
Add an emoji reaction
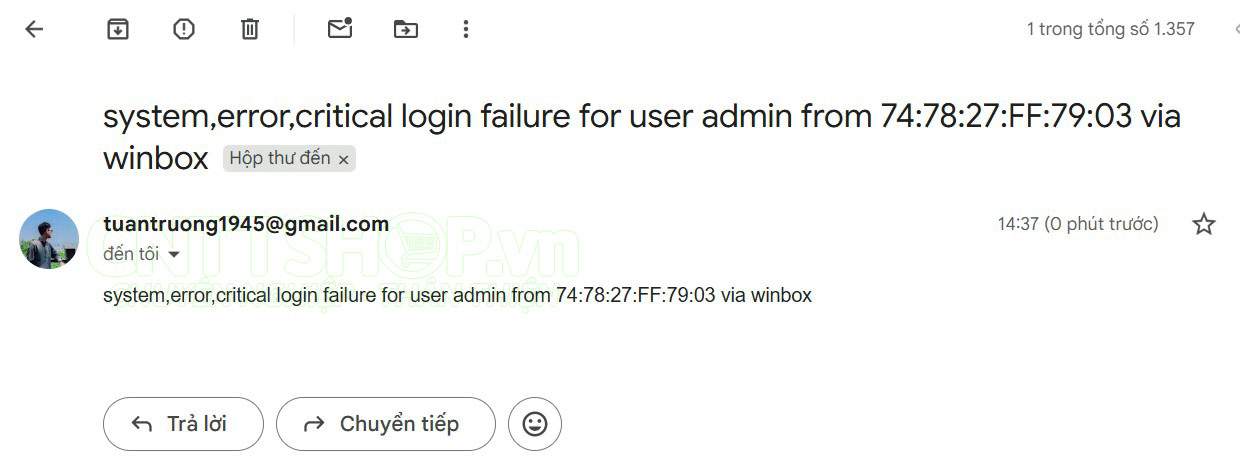pyautogui.click(x=535, y=424)
